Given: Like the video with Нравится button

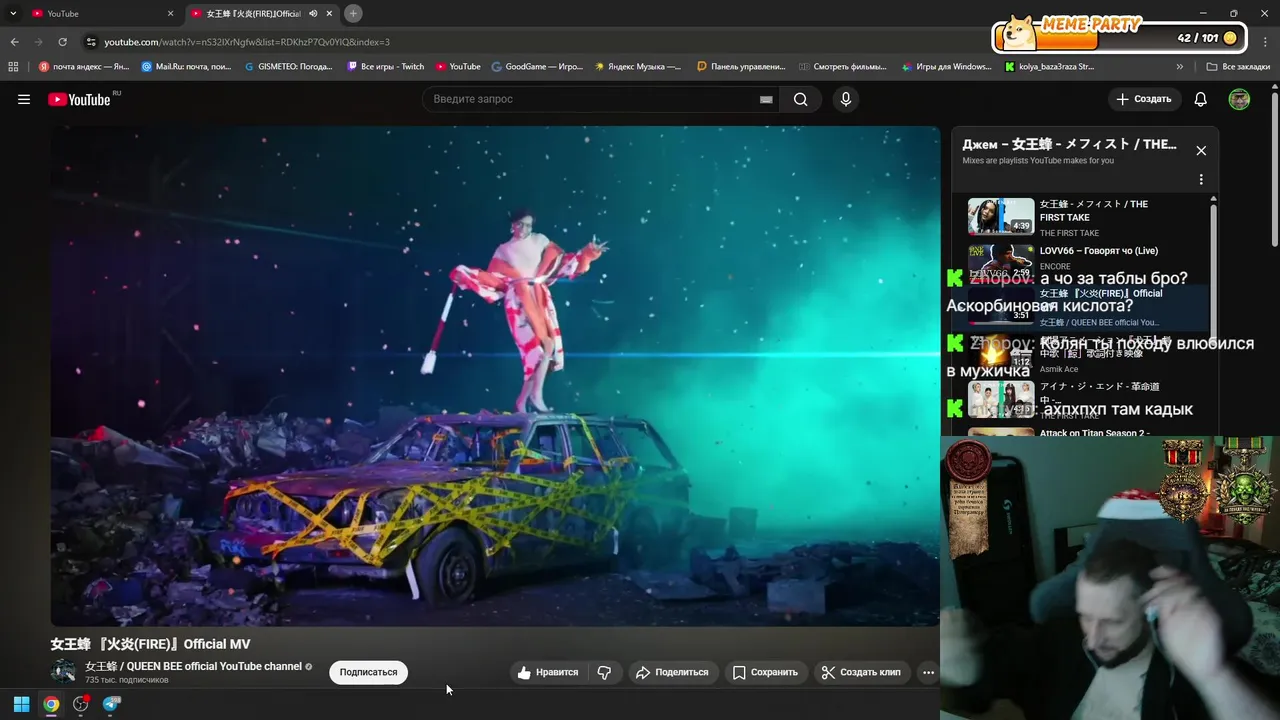Looking at the screenshot, I should click(x=548, y=672).
